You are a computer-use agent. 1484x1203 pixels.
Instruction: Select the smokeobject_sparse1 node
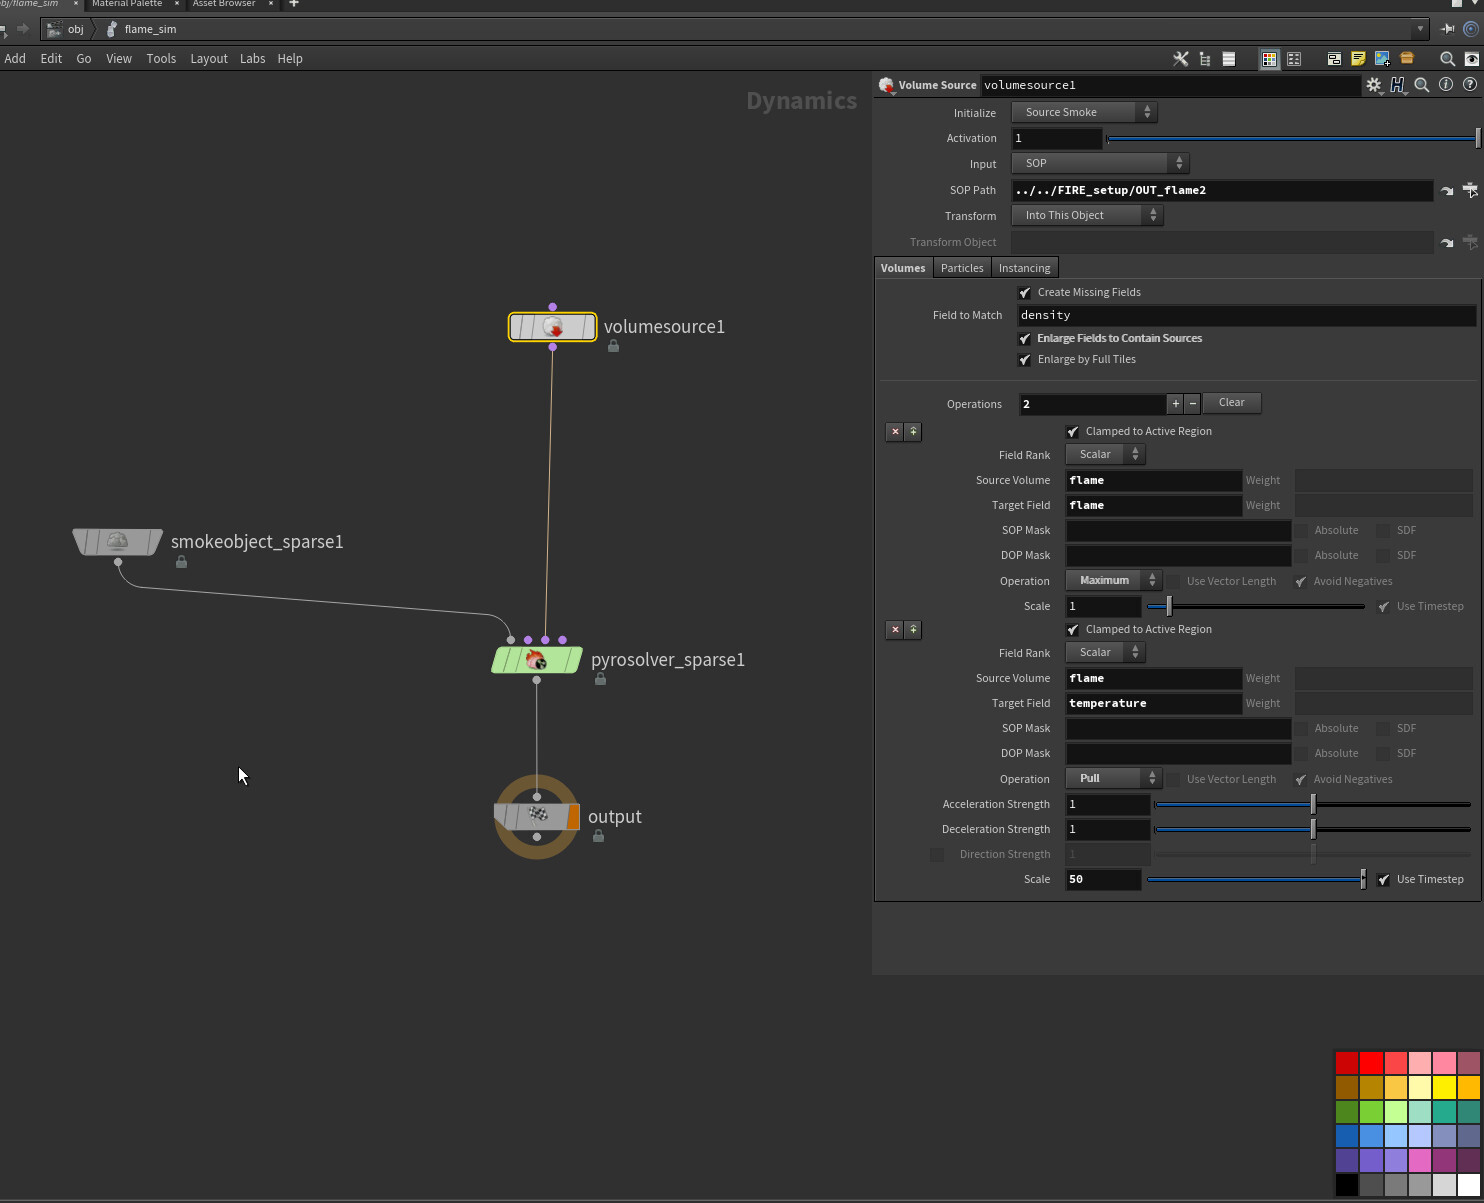pos(118,542)
